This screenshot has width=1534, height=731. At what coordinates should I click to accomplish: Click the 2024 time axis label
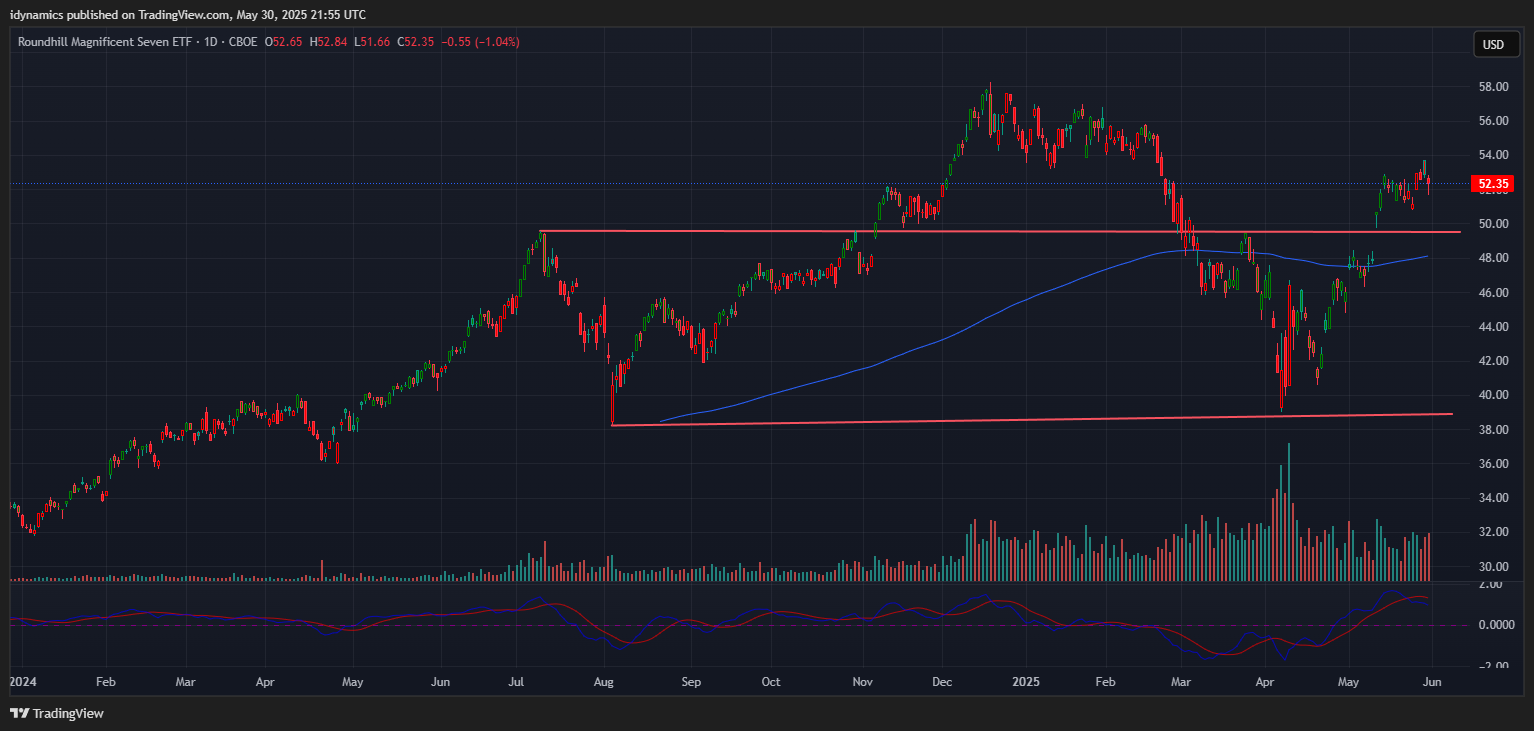tap(21, 683)
